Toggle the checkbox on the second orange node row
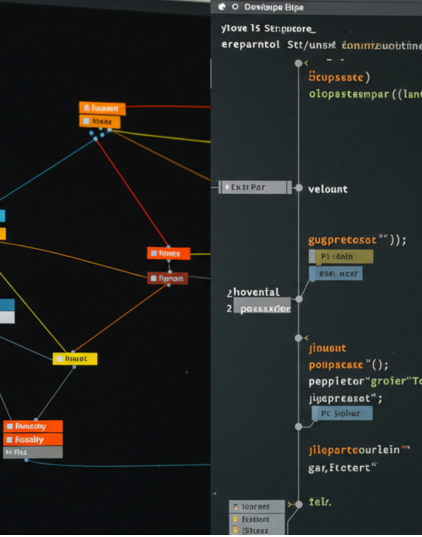The height and width of the screenshot is (537, 422). tap(86, 121)
